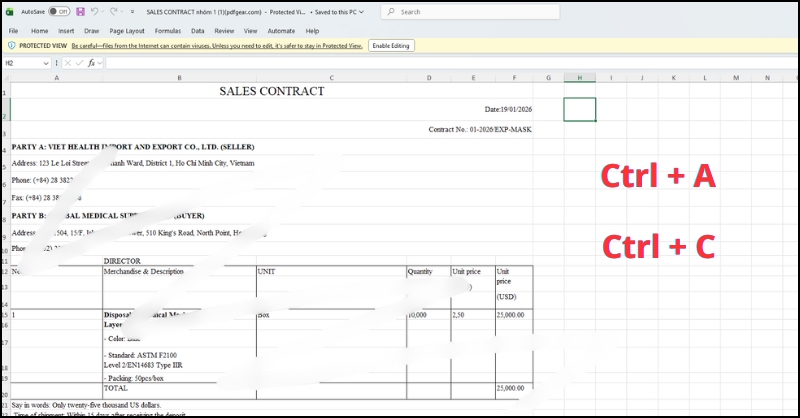800x418 pixels.
Task: Expand the Name Box dropdown arrow
Action: [x=46, y=63]
